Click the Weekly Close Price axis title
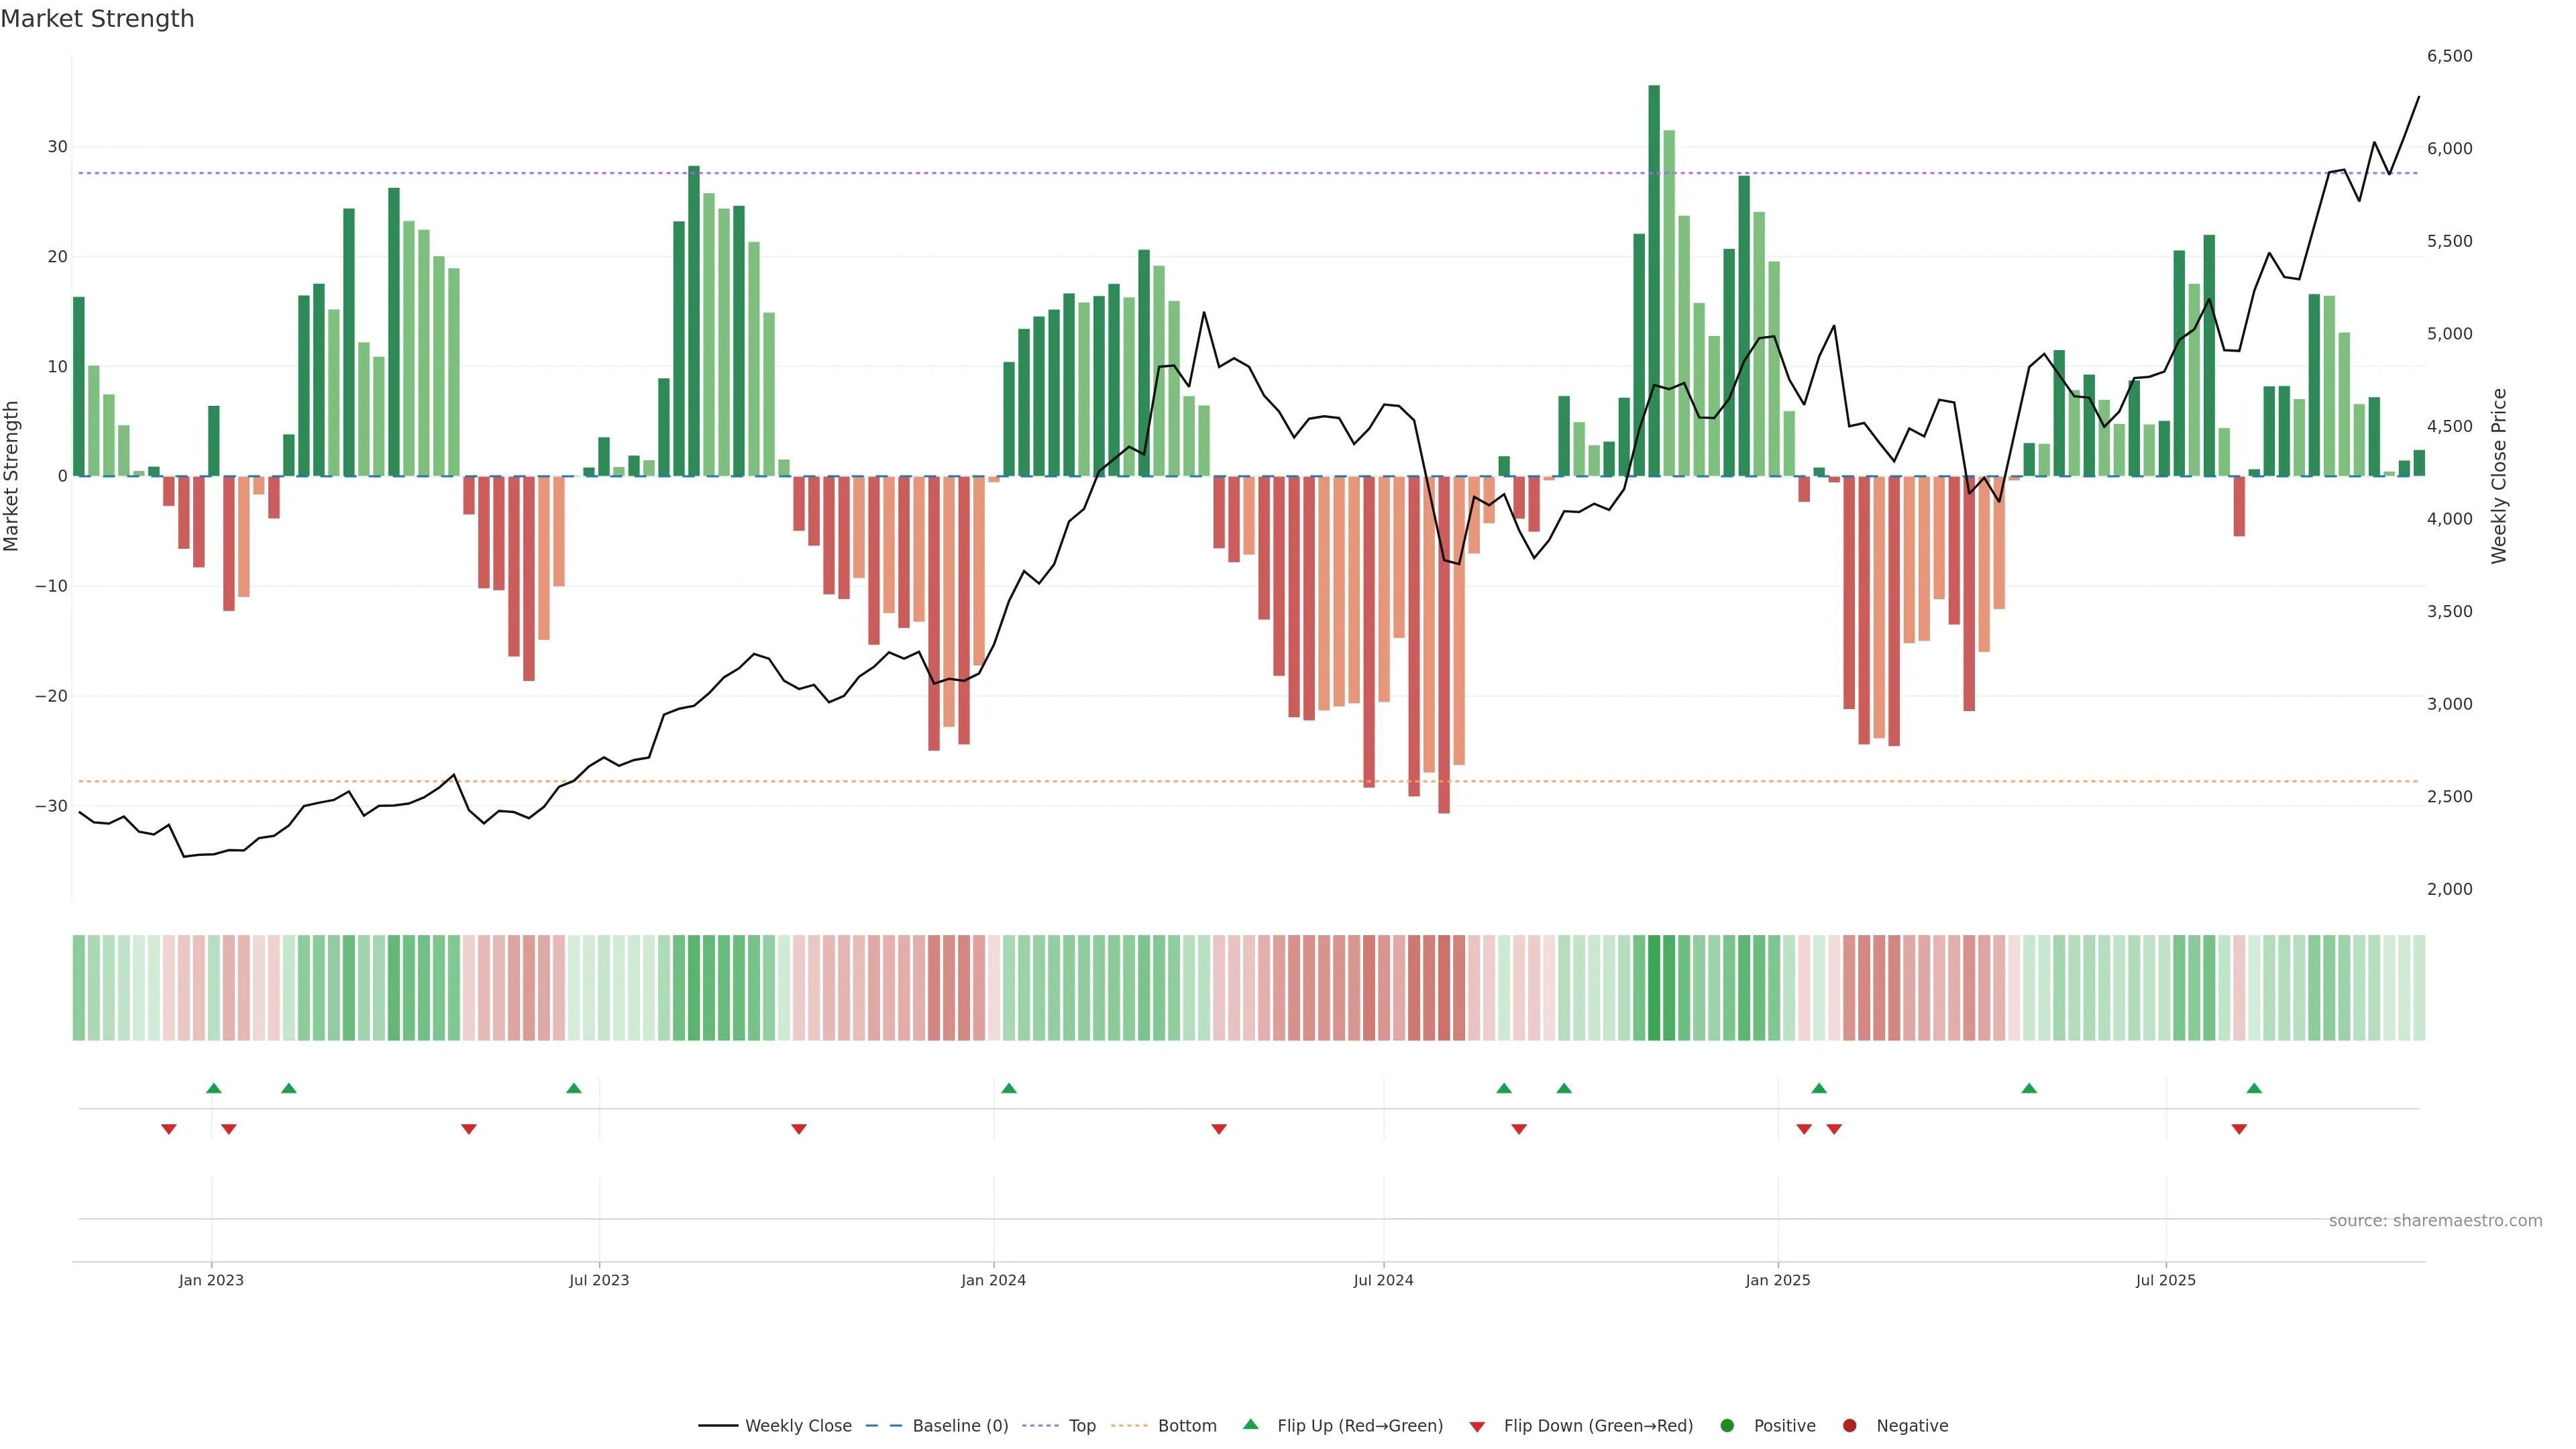This screenshot has width=2576, height=1449. pyautogui.click(x=2499, y=476)
